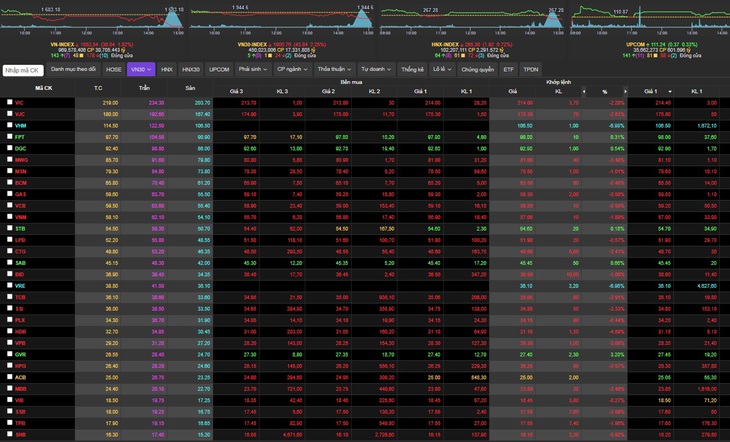Expand the Thỏa thuận dropdown
Screen dimensions: 730x442
pyautogui.click(x=335, y=69)
